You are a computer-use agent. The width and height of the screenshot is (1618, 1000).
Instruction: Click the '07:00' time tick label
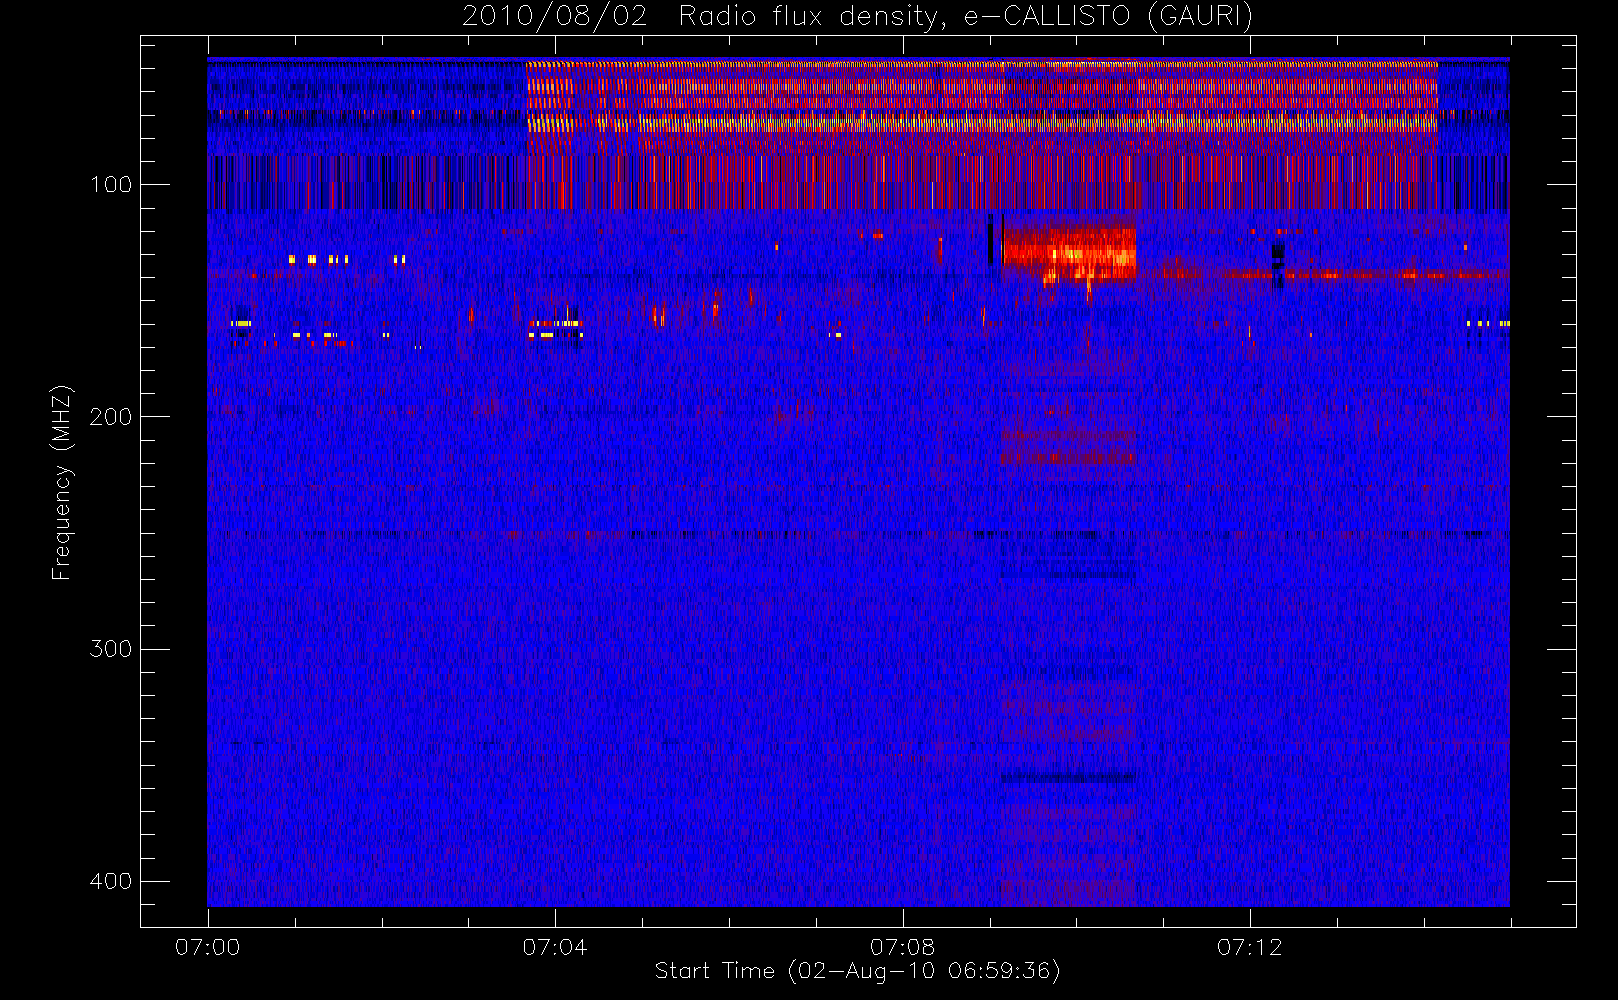(x=208, y=947)
